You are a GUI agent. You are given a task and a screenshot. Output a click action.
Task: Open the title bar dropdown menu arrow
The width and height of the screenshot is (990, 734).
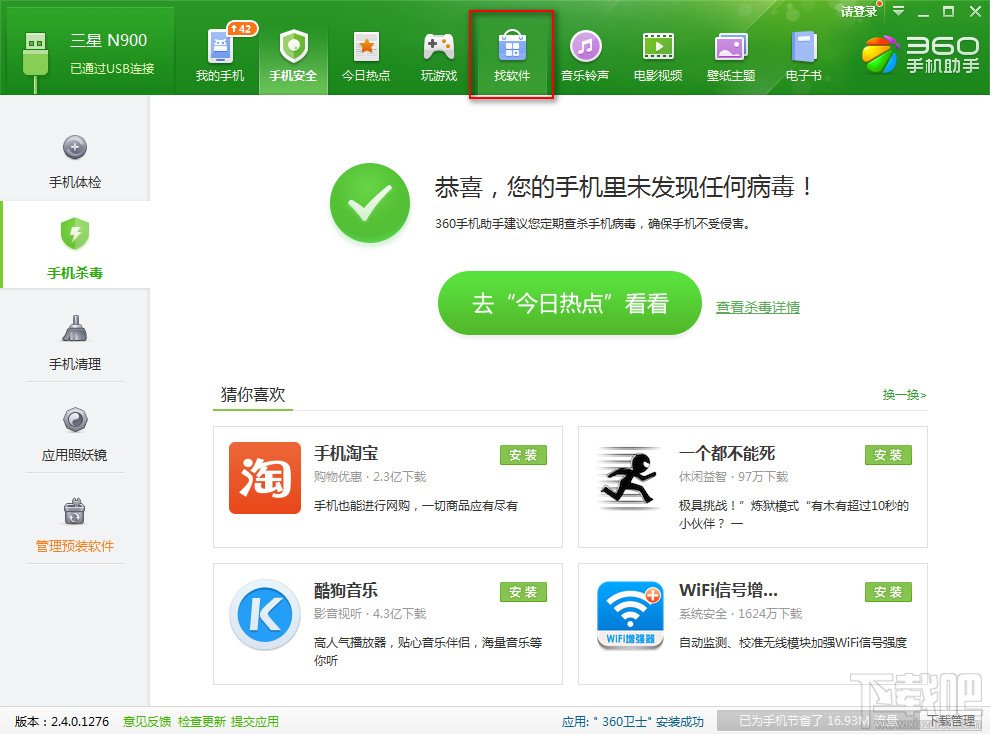point(898,11)
